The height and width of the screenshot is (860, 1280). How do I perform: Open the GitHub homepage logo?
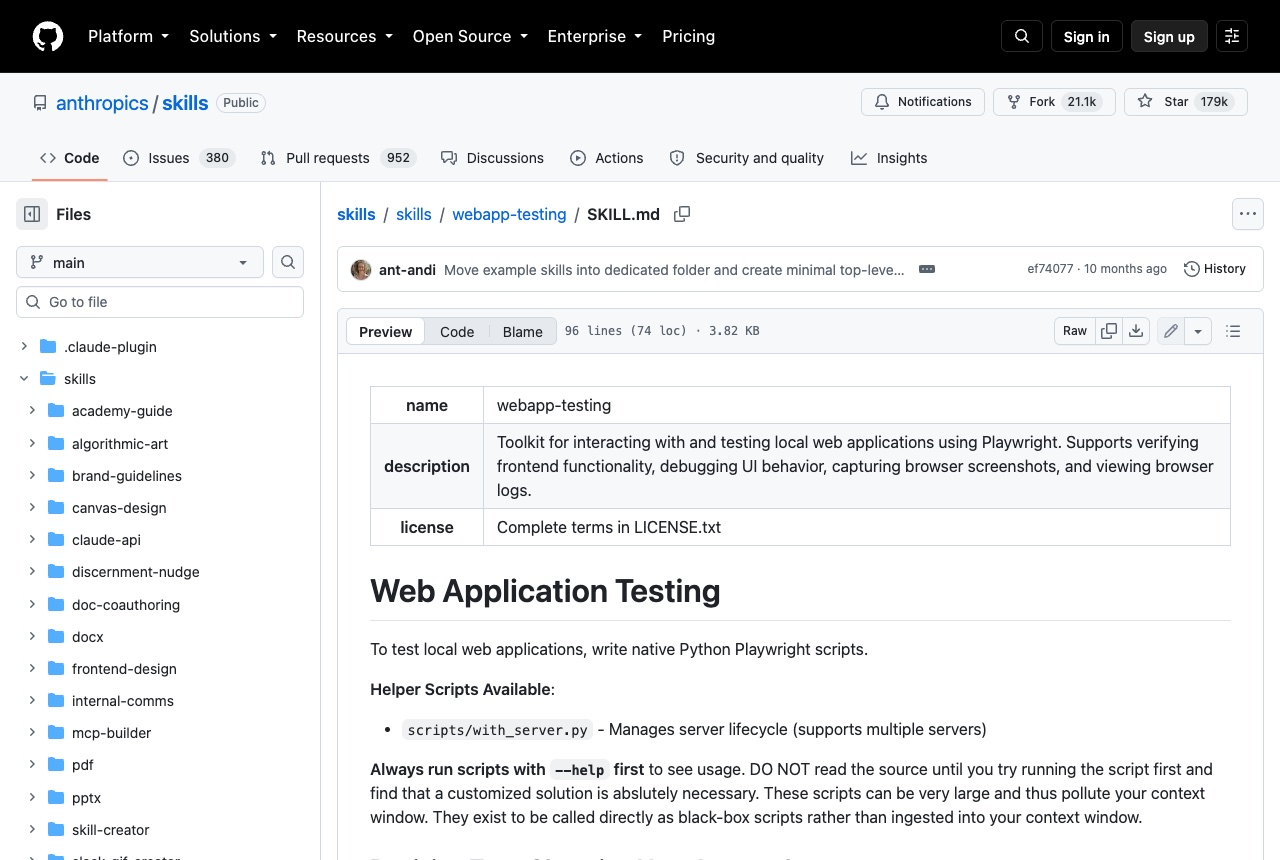click(x=48, y=36)
